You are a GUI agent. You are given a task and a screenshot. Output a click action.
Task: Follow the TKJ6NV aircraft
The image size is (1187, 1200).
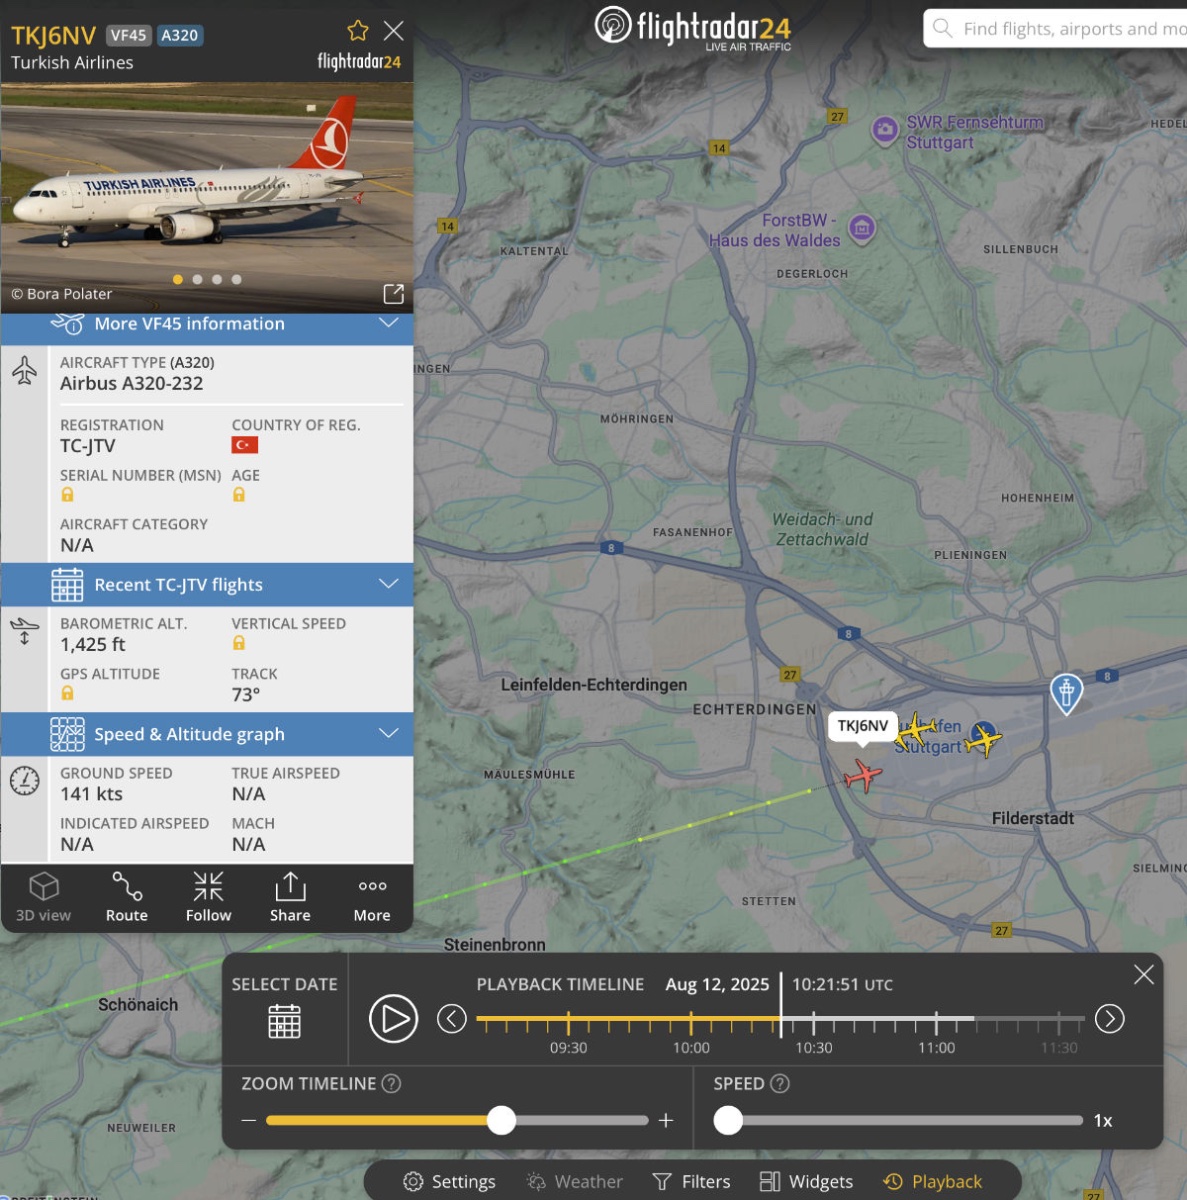coord(208,896)
